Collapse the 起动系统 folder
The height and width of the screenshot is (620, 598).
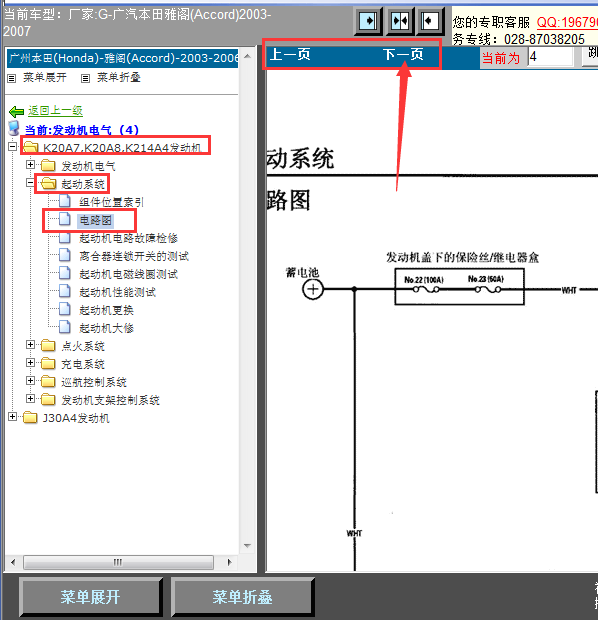(30, 183)
